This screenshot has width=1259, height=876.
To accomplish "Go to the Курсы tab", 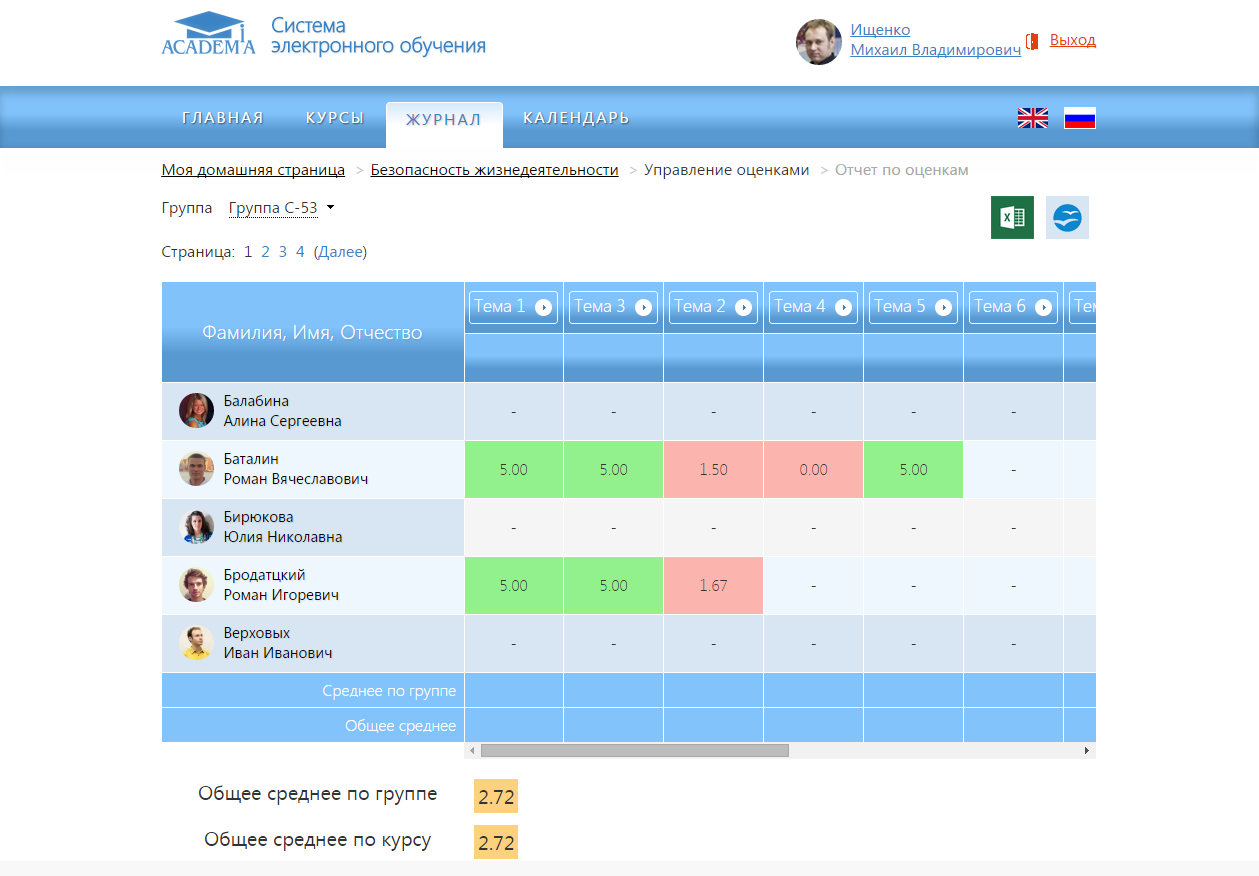I will pos(334,118).
